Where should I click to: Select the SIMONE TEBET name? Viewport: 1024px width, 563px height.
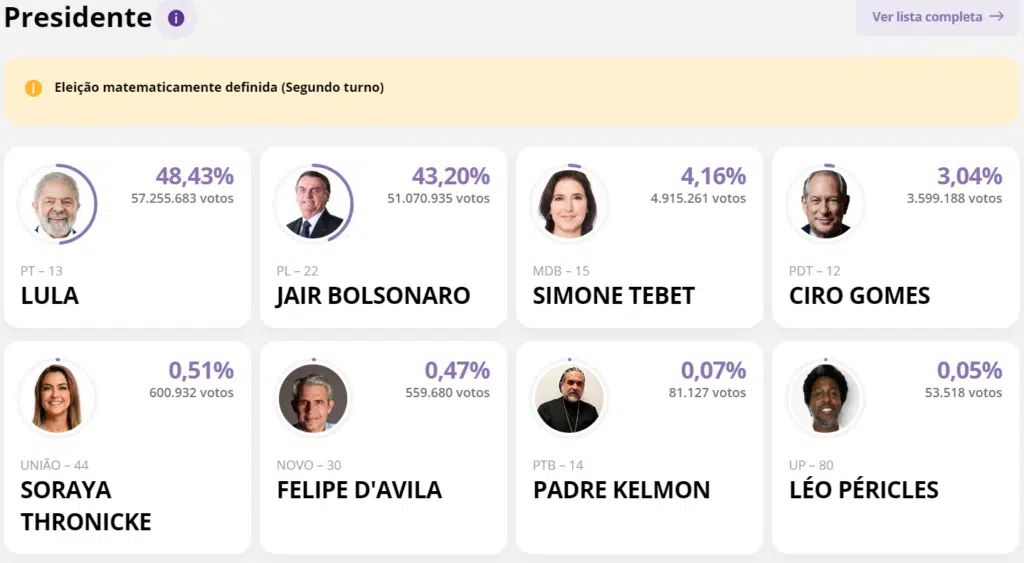pos(613,296)
